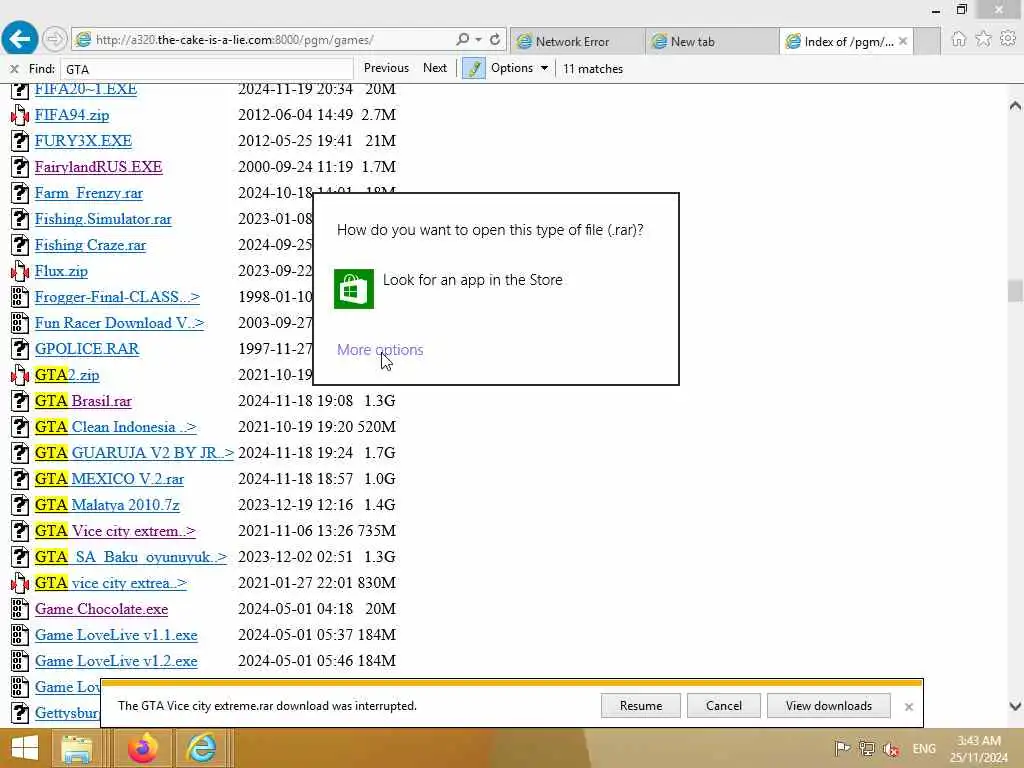1024x768 pixels.
Task: Click the Action Center flag tray icon
Action: pos(842,748)
